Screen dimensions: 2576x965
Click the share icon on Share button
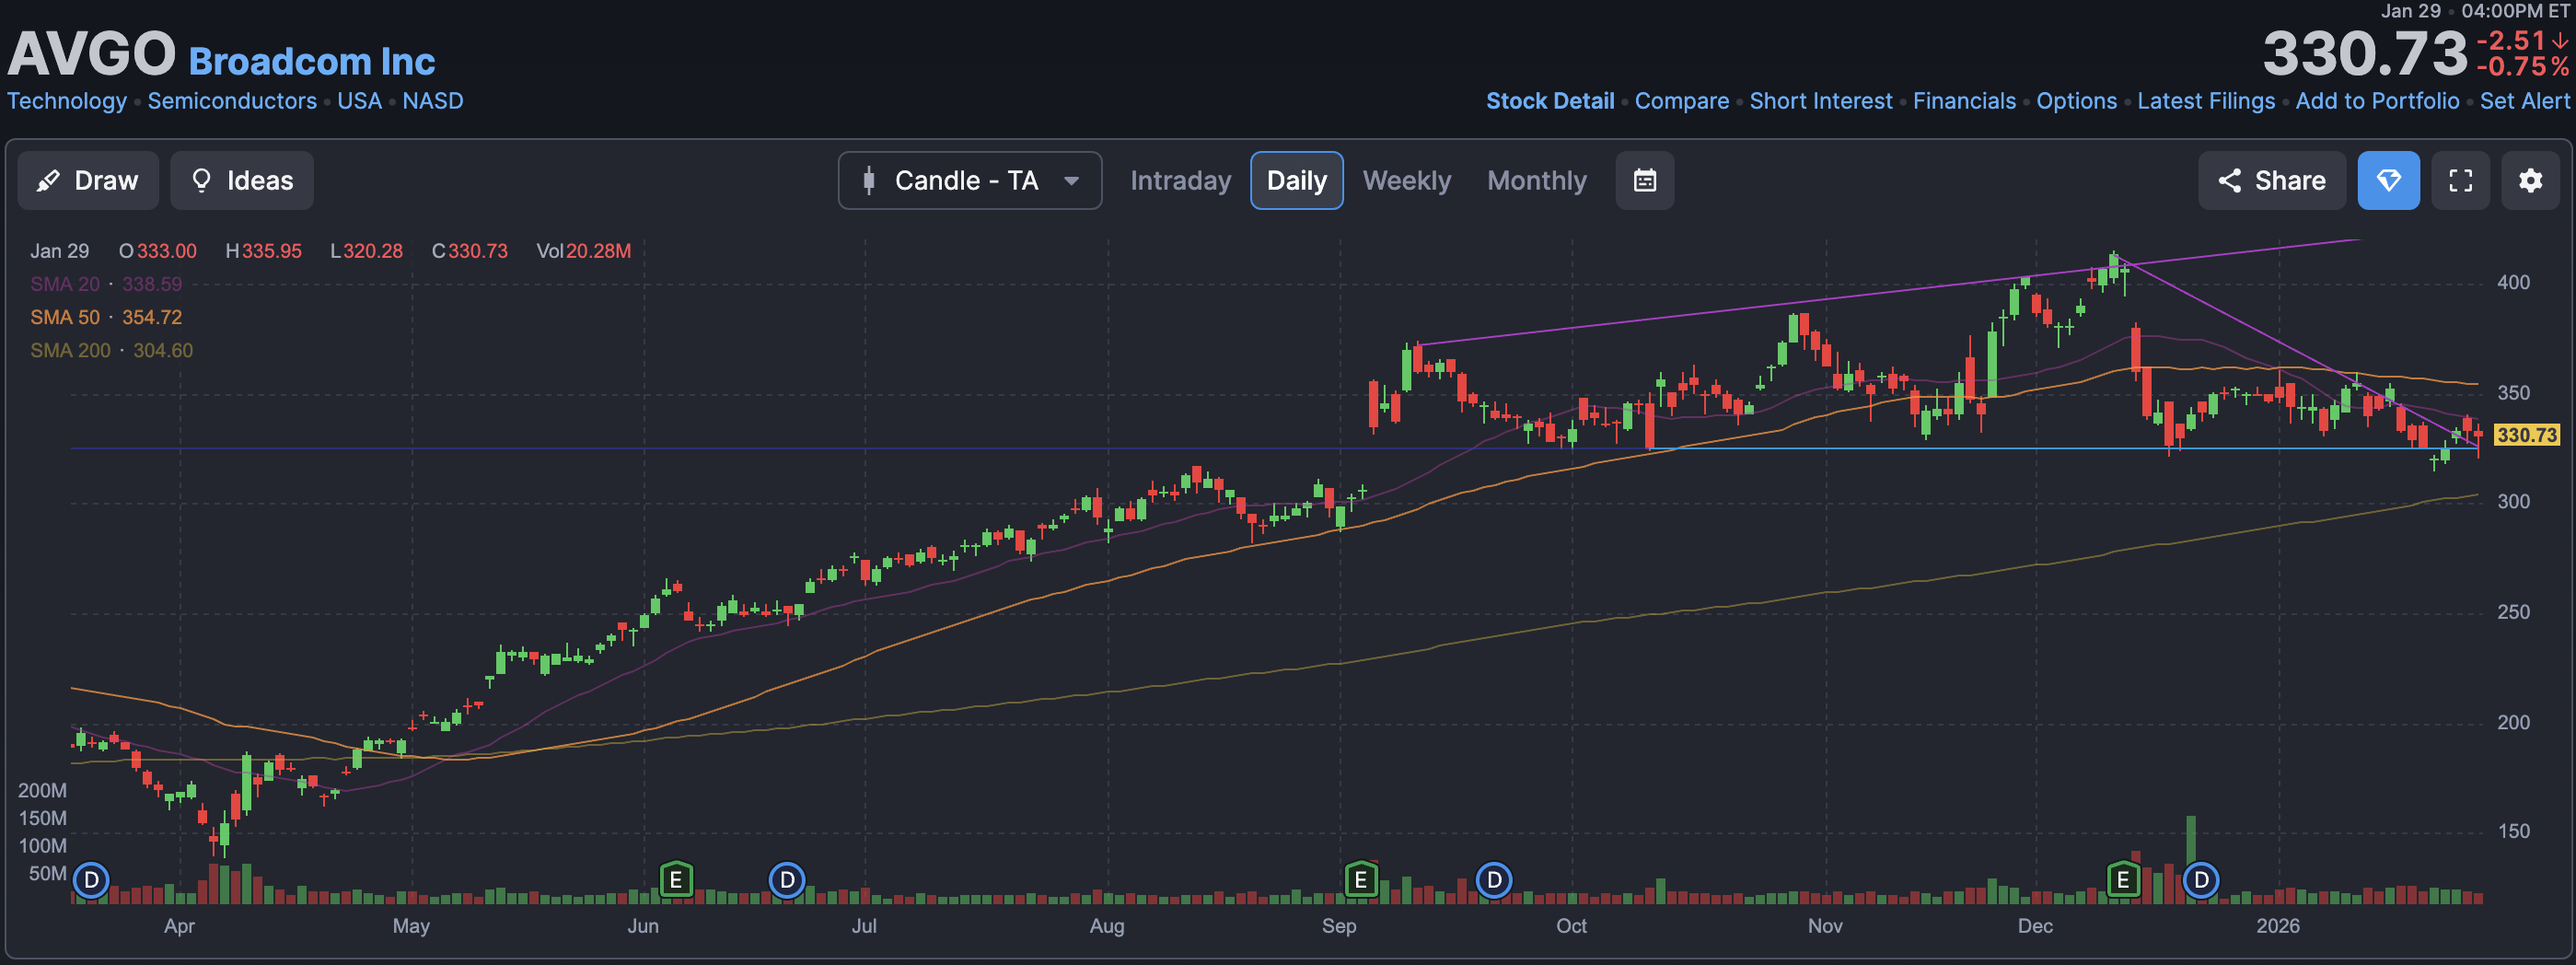[2229, 180]
